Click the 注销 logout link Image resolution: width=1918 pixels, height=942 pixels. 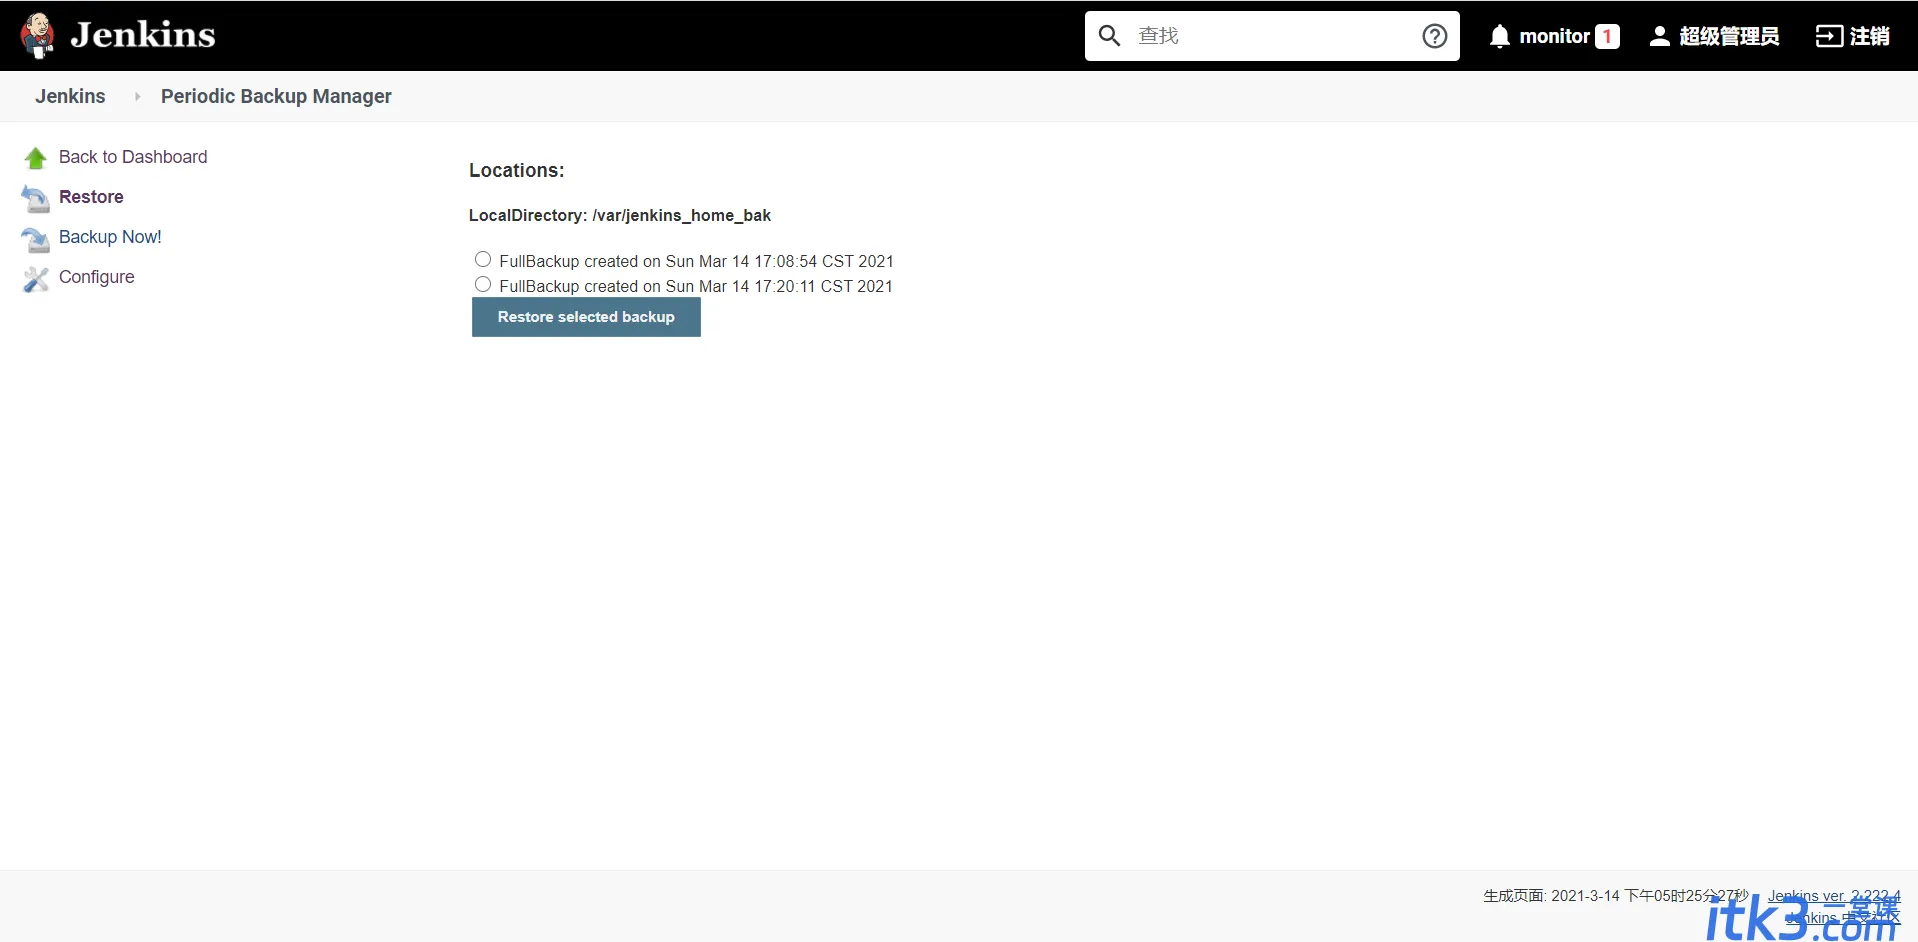click(1869, 36)
